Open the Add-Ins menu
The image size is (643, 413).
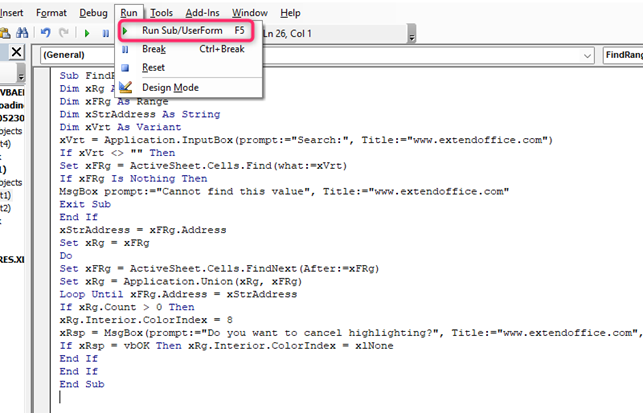(x=203, y=13)
